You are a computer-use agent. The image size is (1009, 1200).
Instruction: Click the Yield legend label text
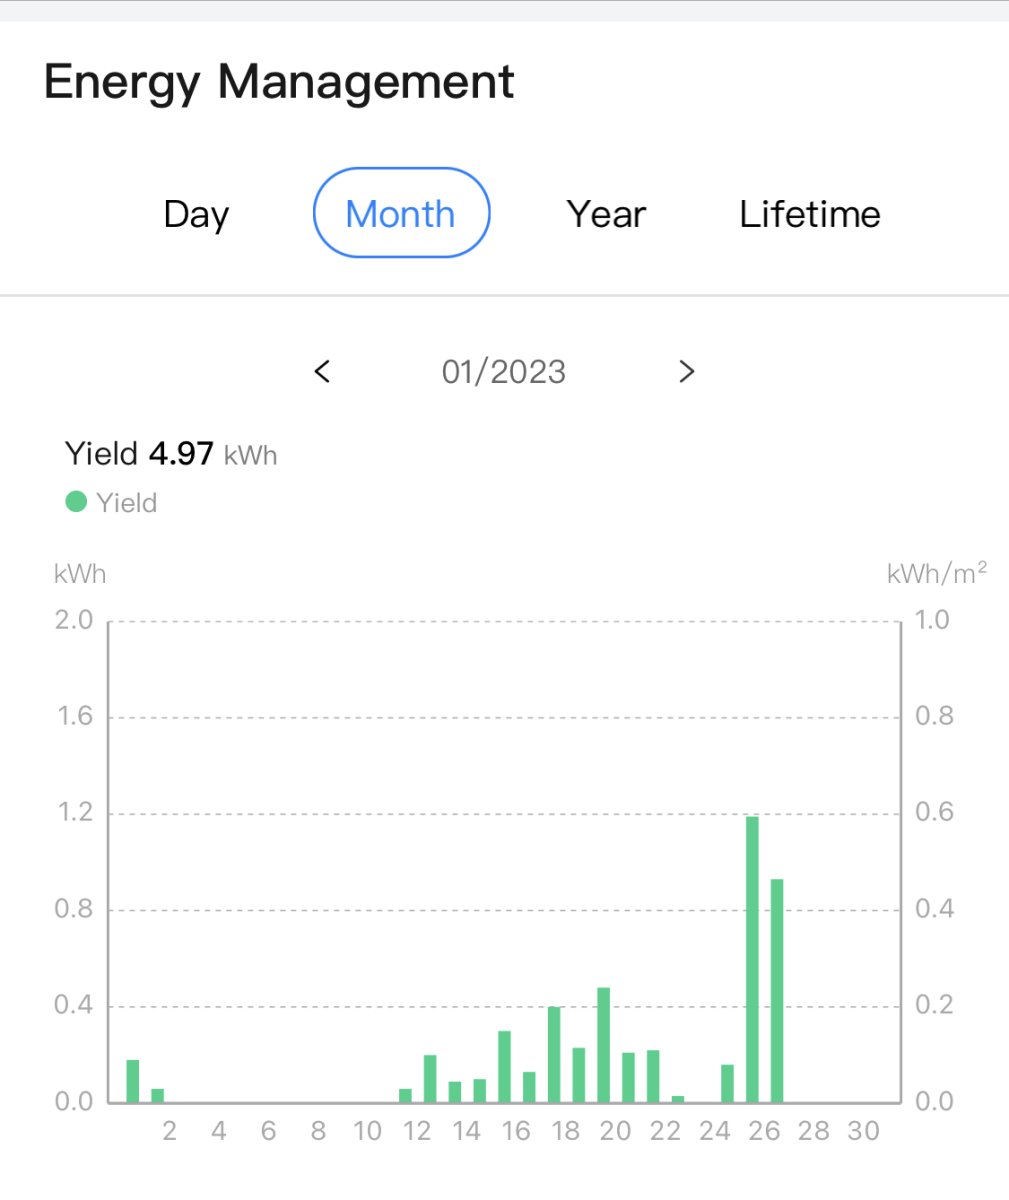click(x=127, y=502)
